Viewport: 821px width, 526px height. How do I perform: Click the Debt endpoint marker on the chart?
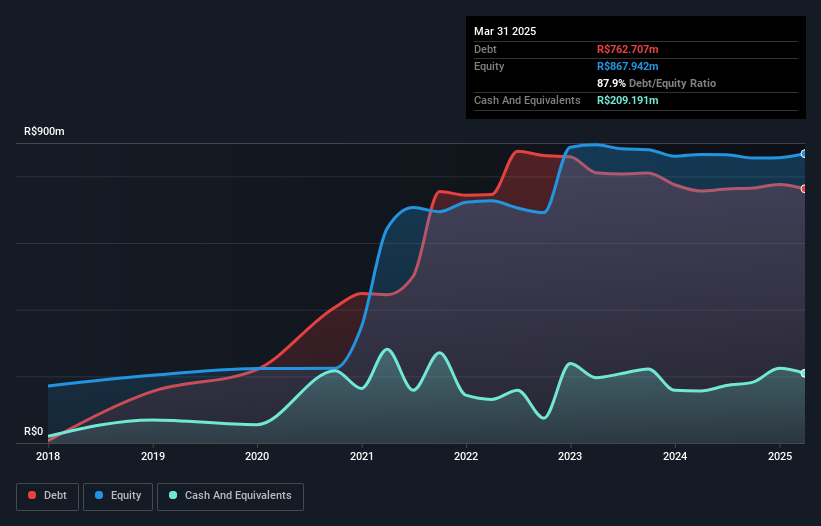click(x=804, y=189)
